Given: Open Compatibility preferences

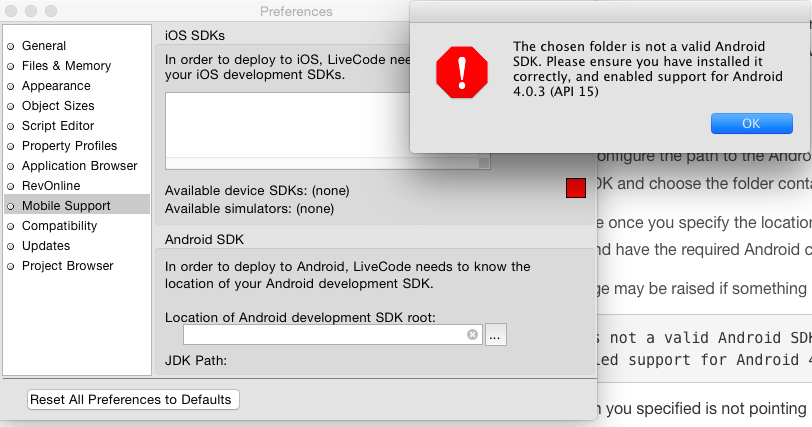Looking at the screenshot, I should [60, 226].
